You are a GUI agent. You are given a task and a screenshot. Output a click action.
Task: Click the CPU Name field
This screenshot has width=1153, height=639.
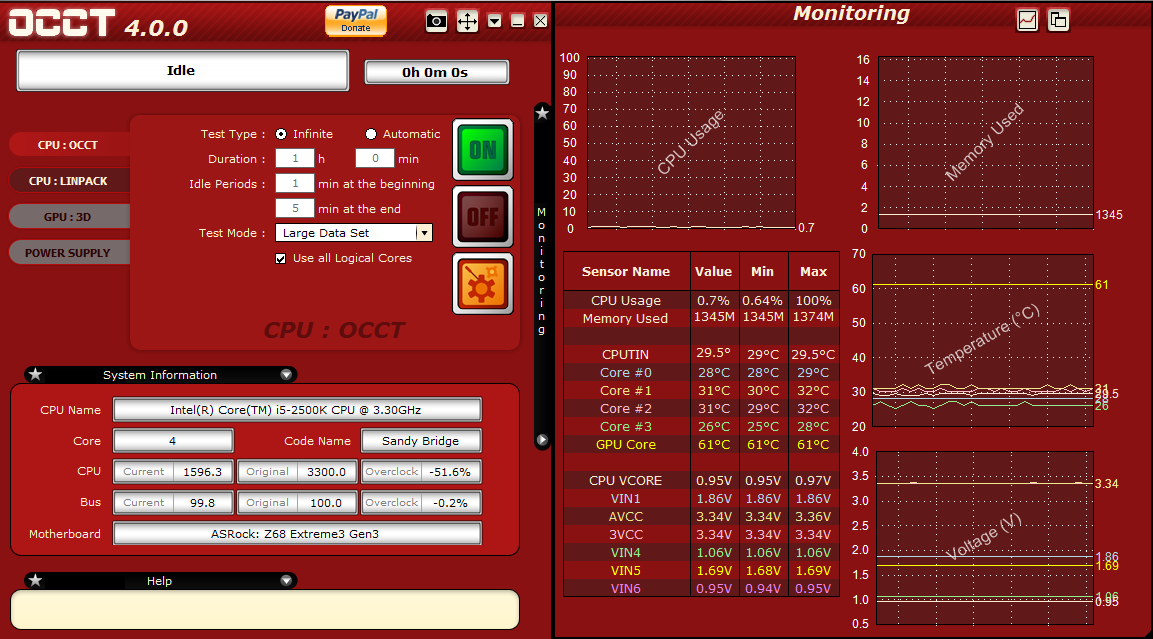click(x=297, y=410)
